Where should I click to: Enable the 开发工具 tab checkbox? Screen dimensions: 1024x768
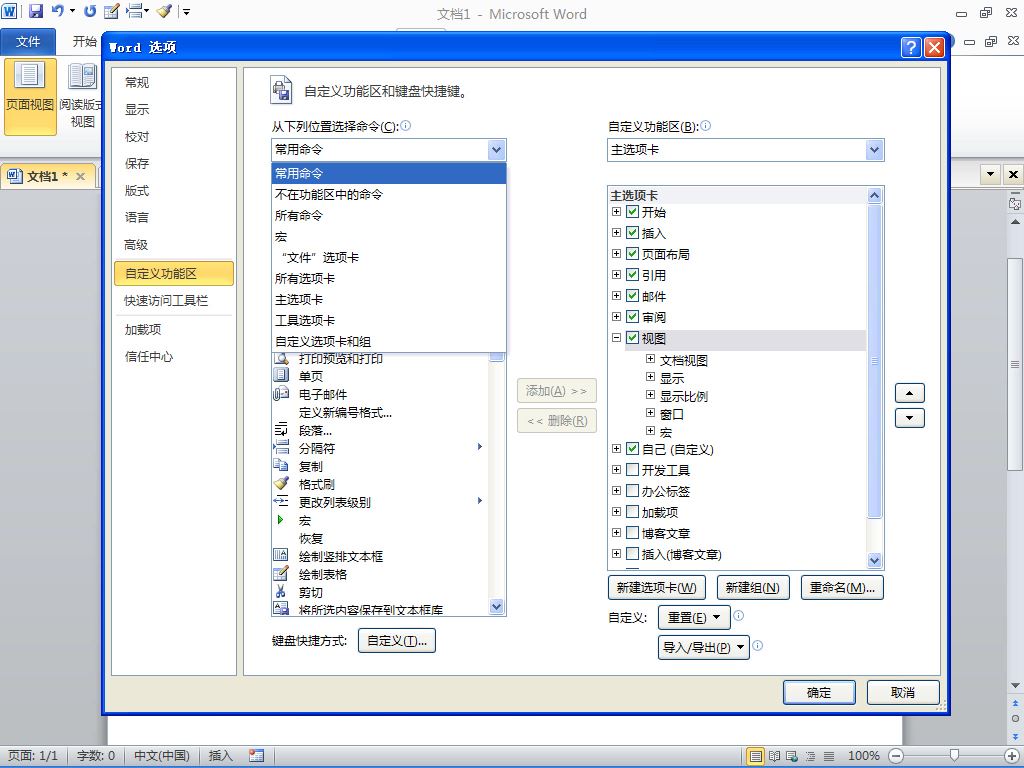point(632,470)
